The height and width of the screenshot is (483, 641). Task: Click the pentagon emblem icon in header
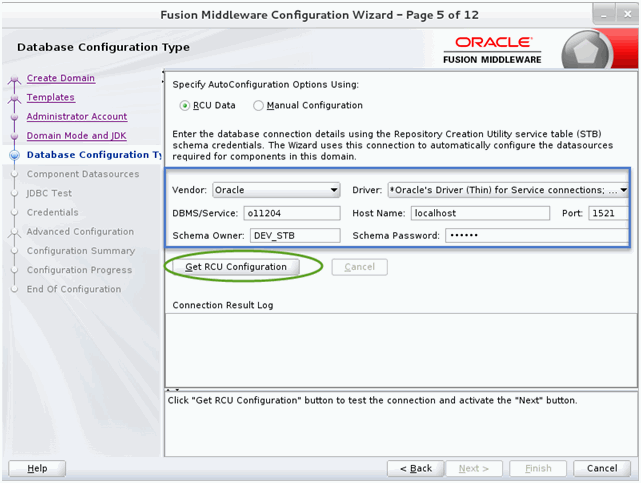[586, 52]
